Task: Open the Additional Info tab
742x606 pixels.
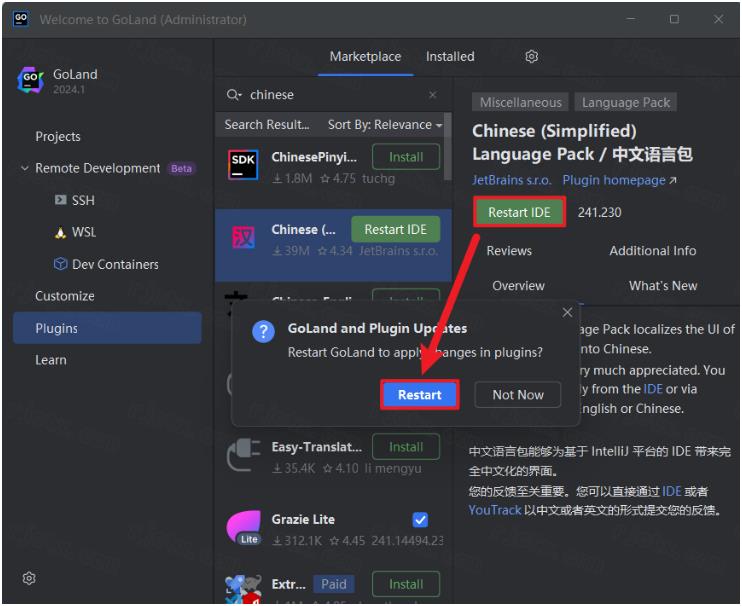Action: [x=653, y=251]
